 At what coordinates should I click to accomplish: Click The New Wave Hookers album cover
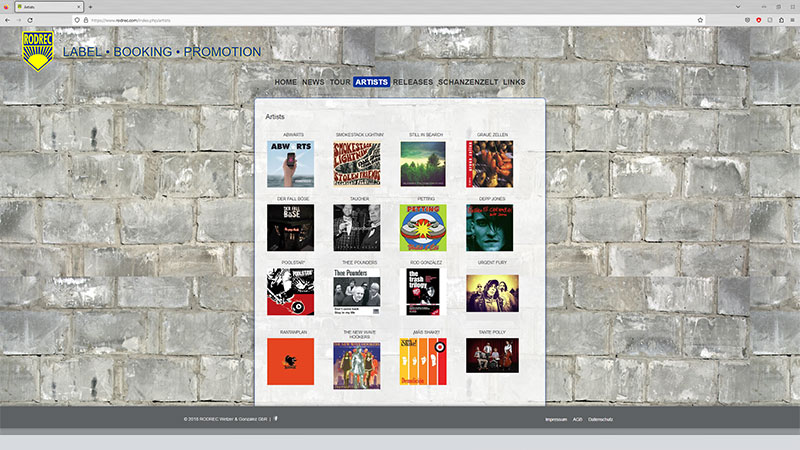point(357,366)
